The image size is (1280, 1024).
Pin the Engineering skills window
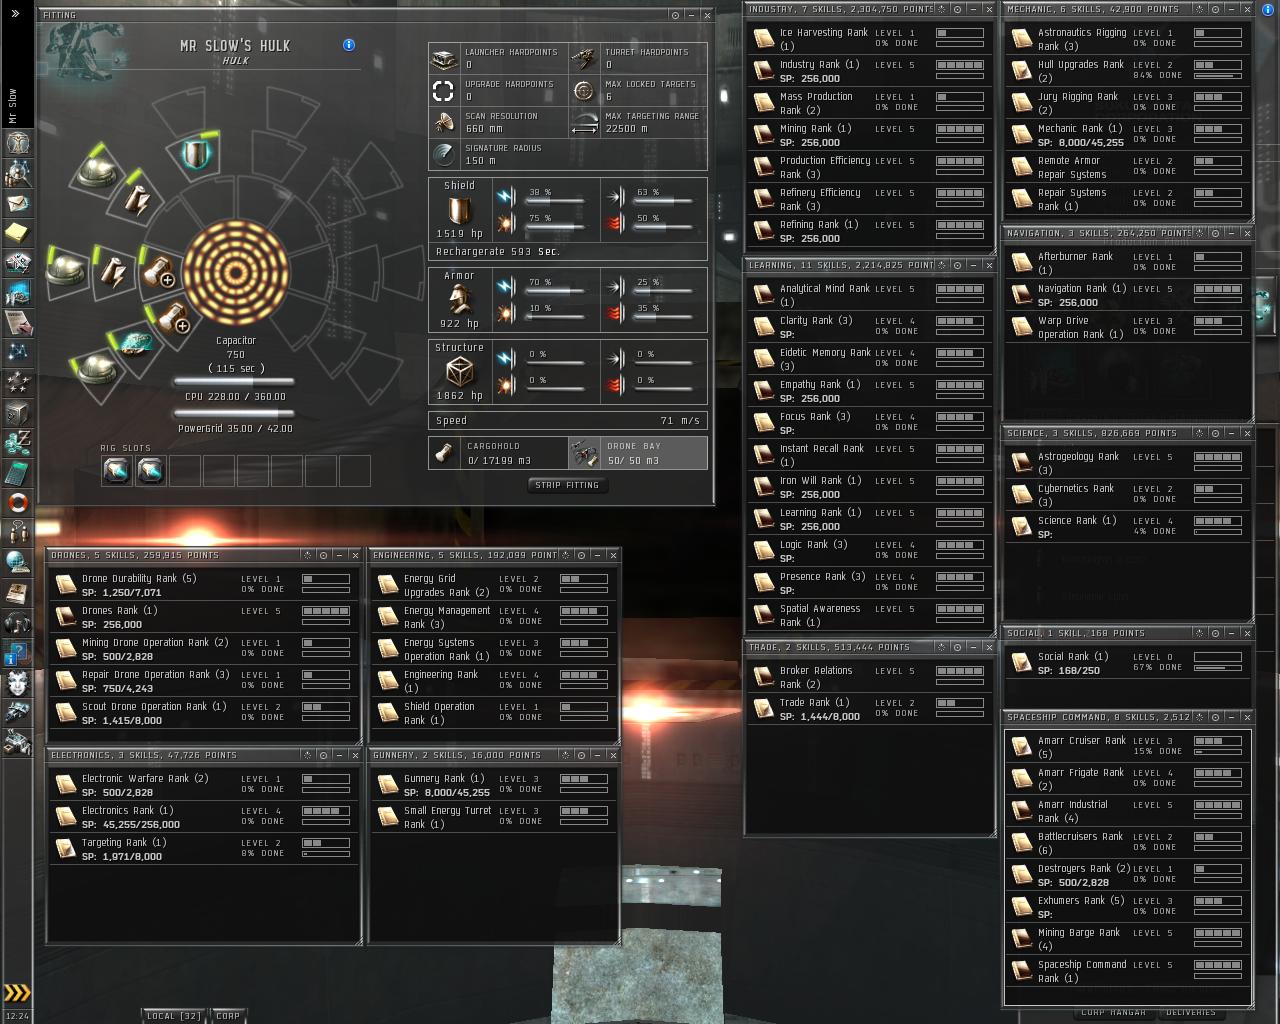click(581, 555)
